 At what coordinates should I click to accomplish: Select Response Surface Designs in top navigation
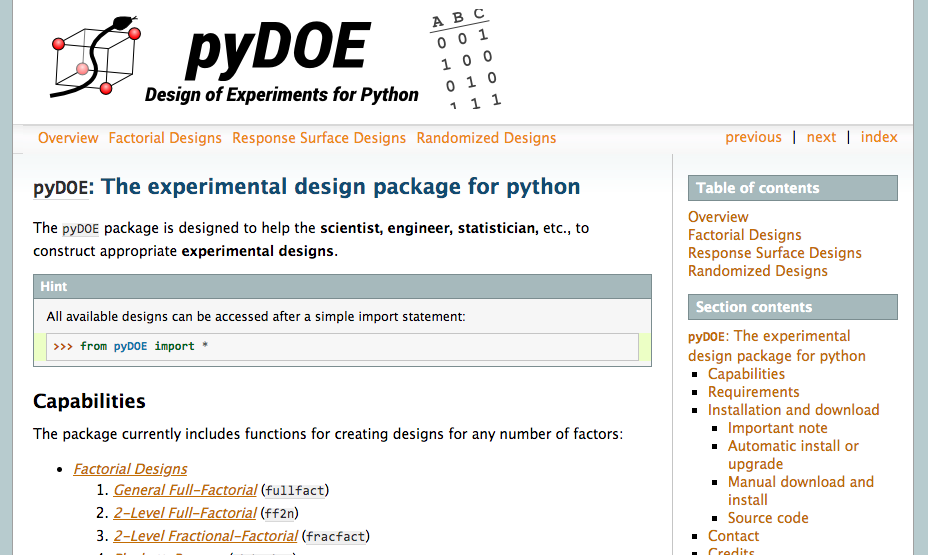[319, 138]
